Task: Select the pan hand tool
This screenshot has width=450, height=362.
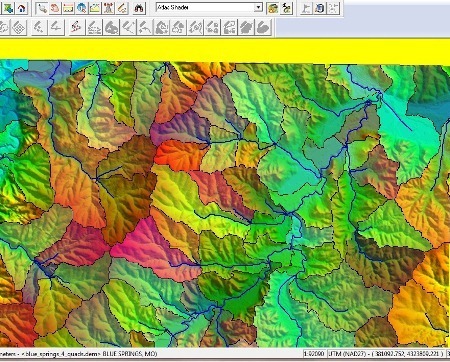Action: point(55,8)
